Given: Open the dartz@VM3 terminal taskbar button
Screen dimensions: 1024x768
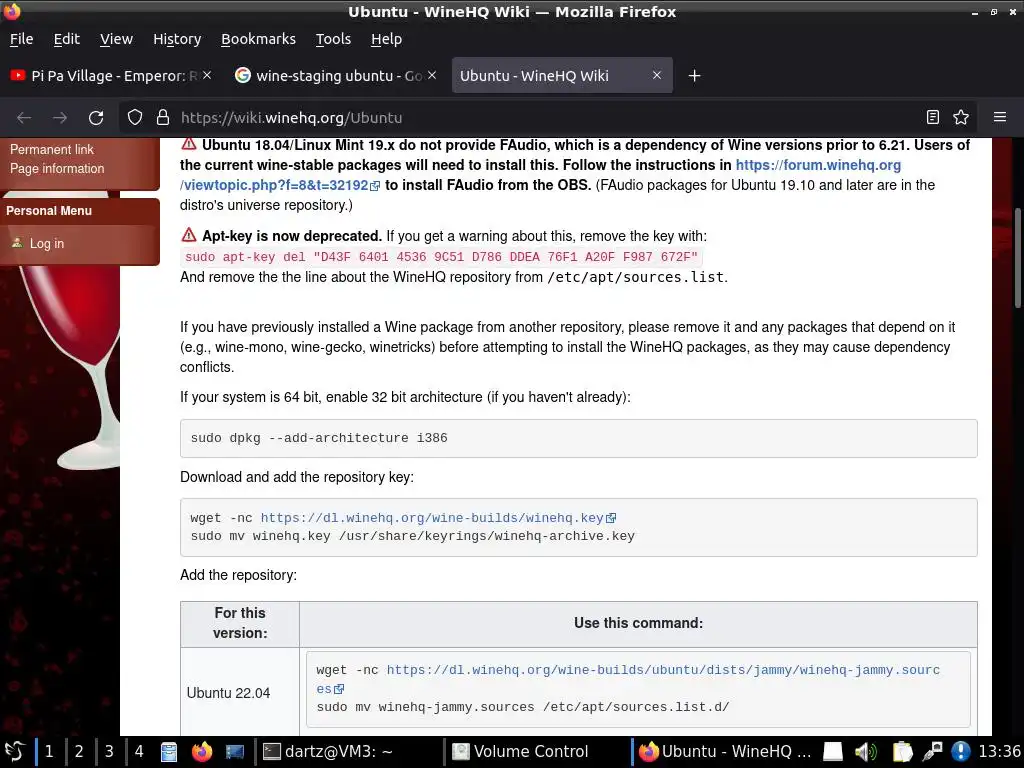Looking at the screenshot, I should [350, 752].
